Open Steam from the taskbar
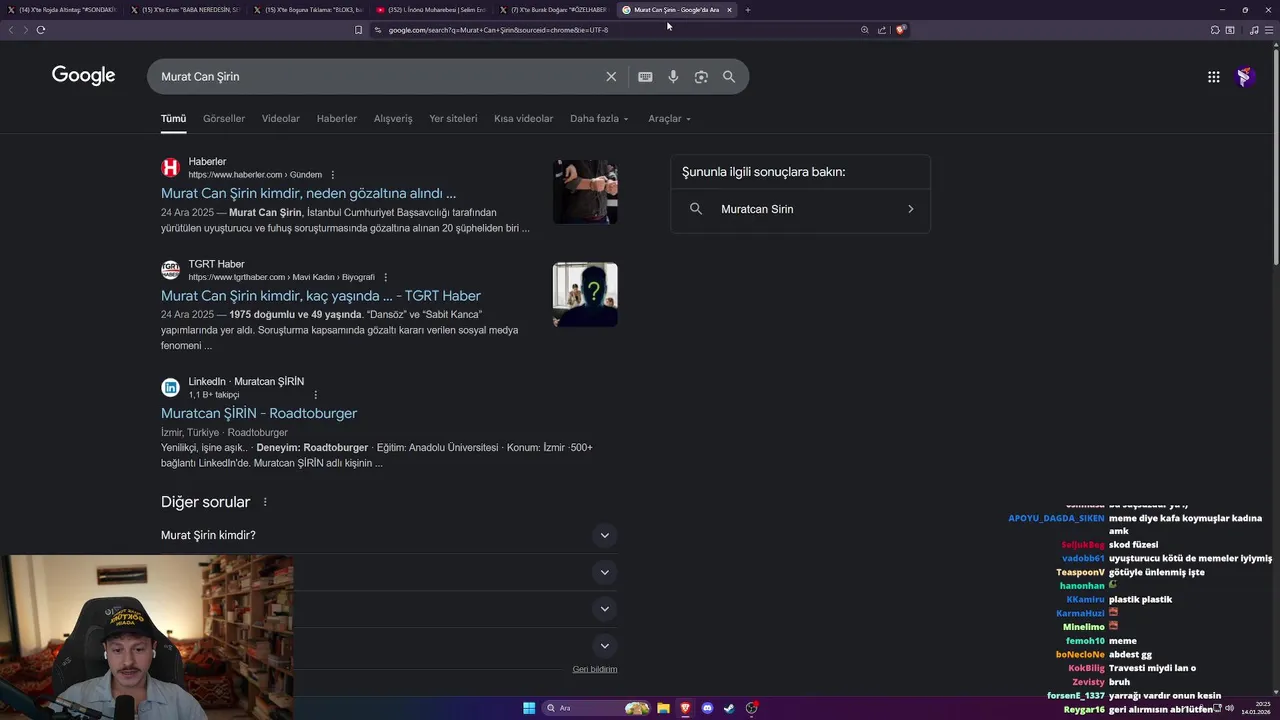This screenshot has width=1280, height=720. [729, 708]
